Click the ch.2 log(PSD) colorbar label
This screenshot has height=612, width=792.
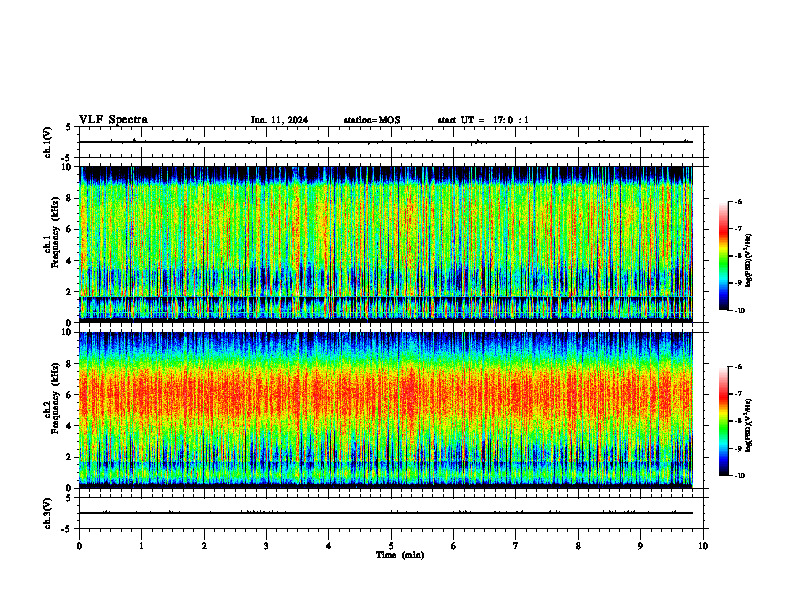click(x=749, y=426)
